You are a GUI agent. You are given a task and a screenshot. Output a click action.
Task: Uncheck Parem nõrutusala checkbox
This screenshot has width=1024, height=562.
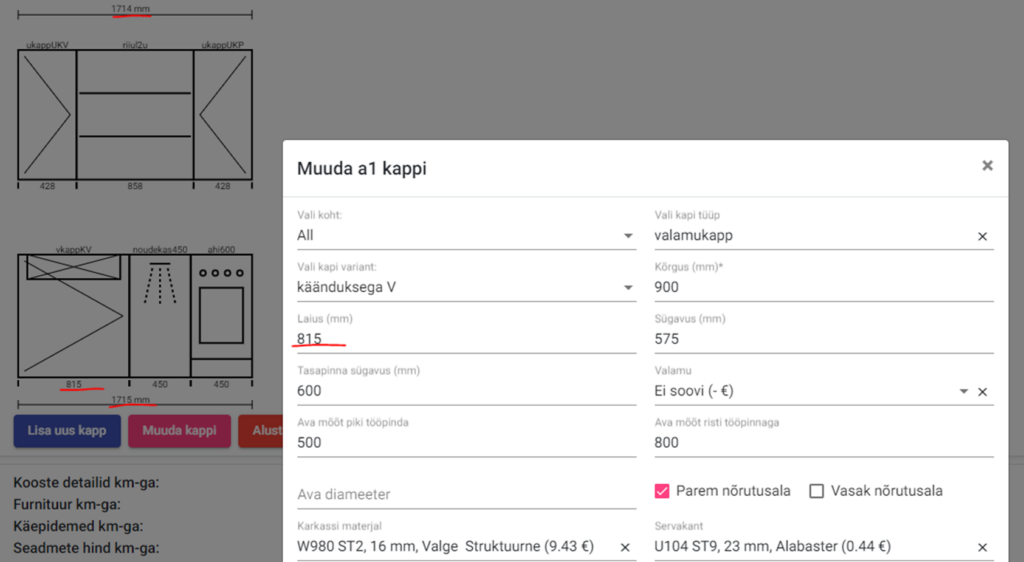click(x=661, y=491)
